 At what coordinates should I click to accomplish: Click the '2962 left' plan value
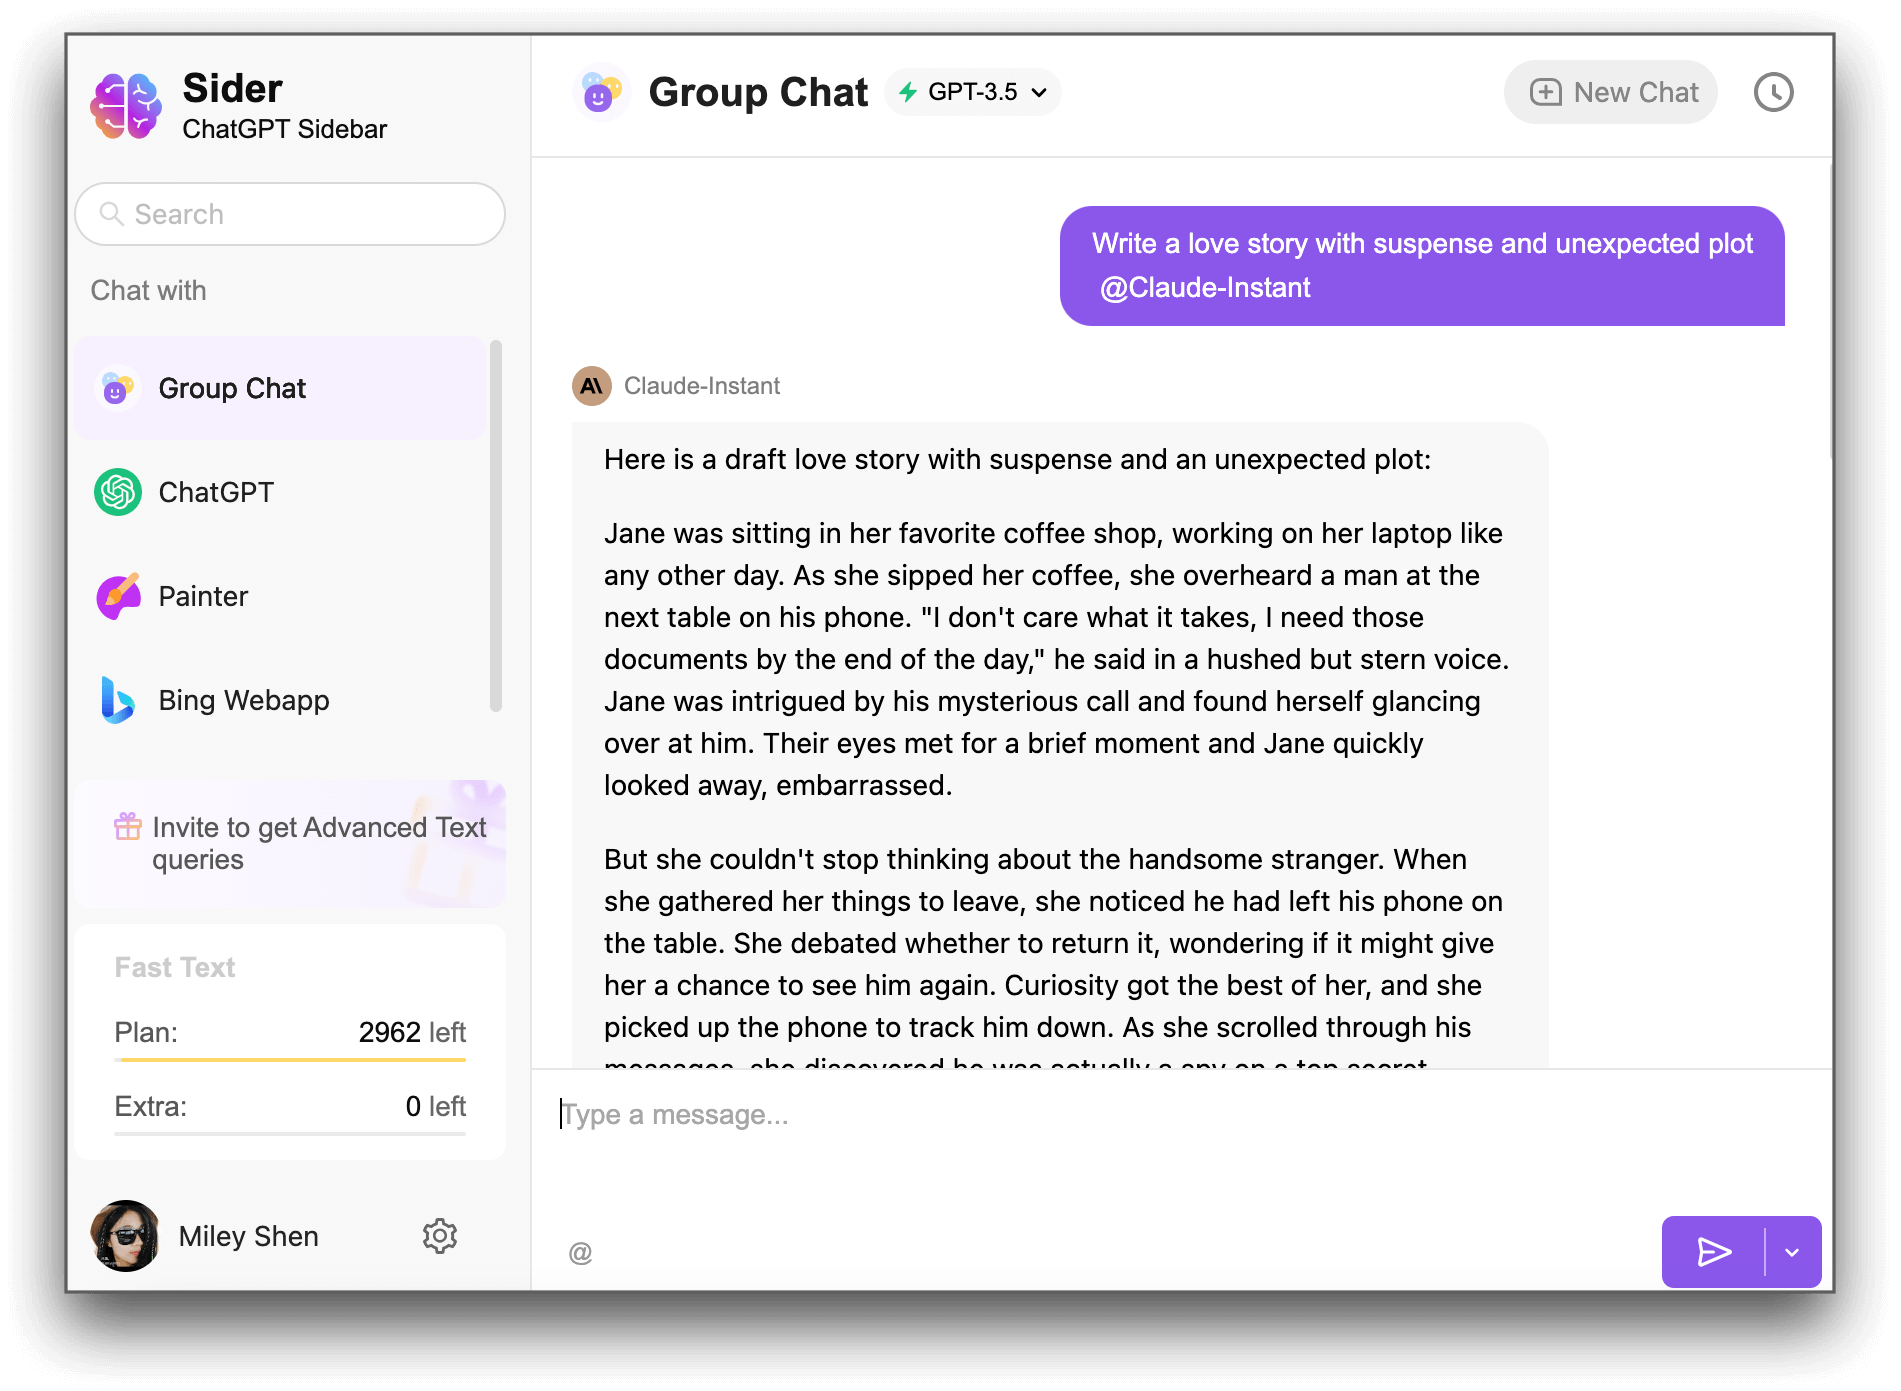point(412,1032)
